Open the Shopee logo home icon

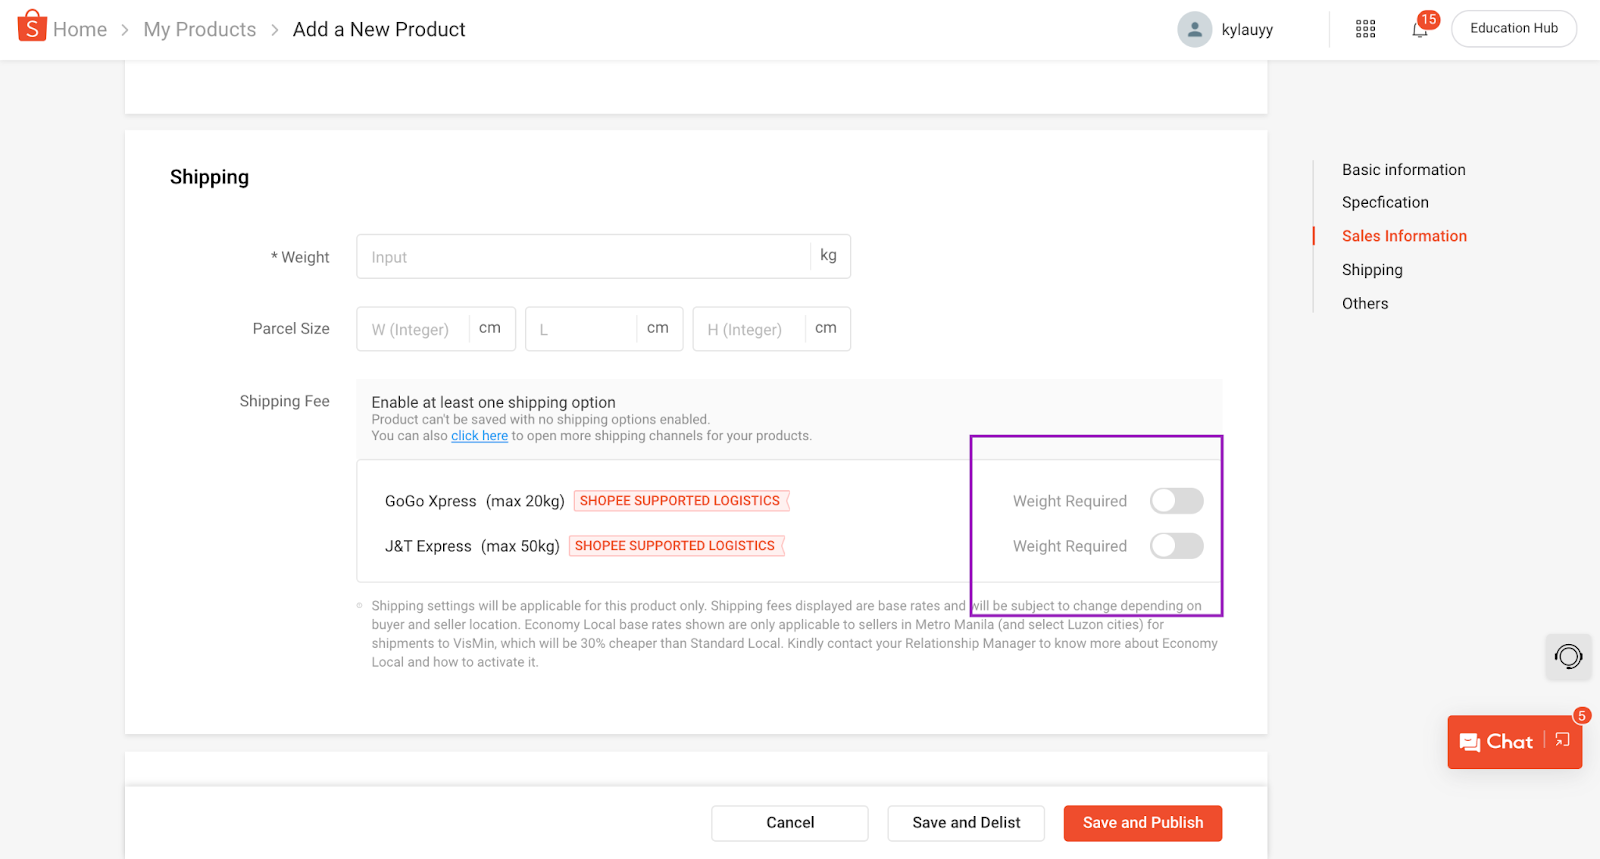(32, 26)
